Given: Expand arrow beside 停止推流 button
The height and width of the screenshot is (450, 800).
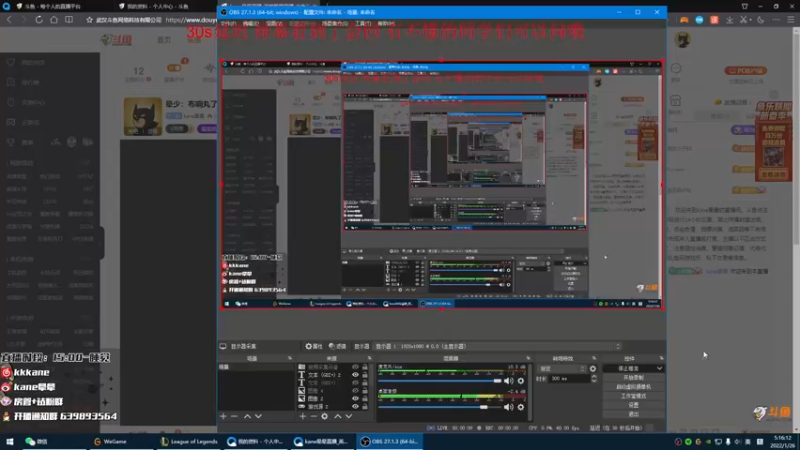Looking at the screenshot, I should coord(659,368).
